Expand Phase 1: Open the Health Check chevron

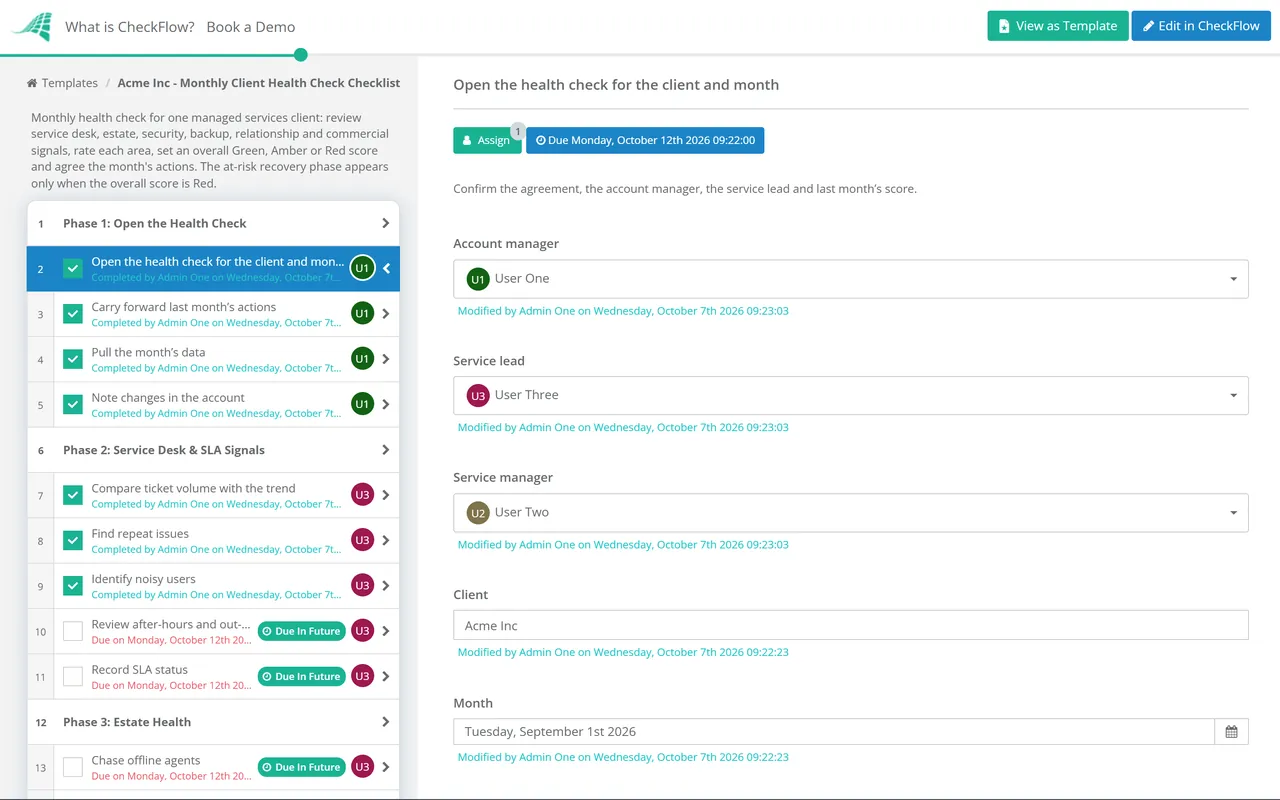(x=385, y=223)
